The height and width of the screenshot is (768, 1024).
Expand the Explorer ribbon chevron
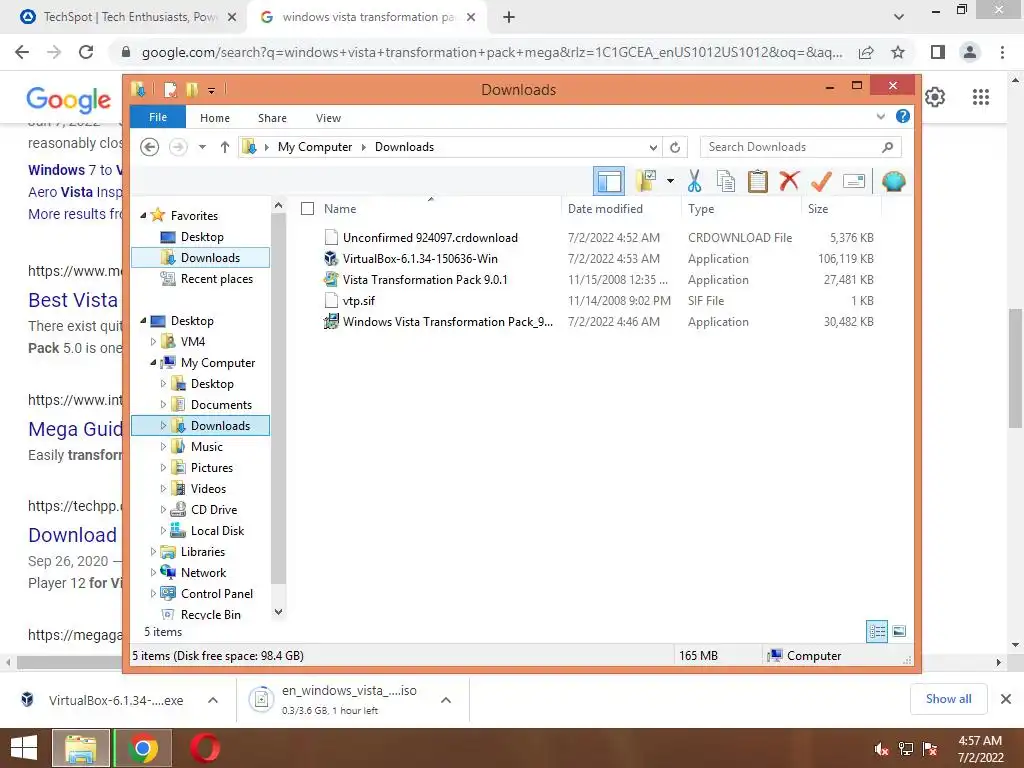[x=880, y=116]
